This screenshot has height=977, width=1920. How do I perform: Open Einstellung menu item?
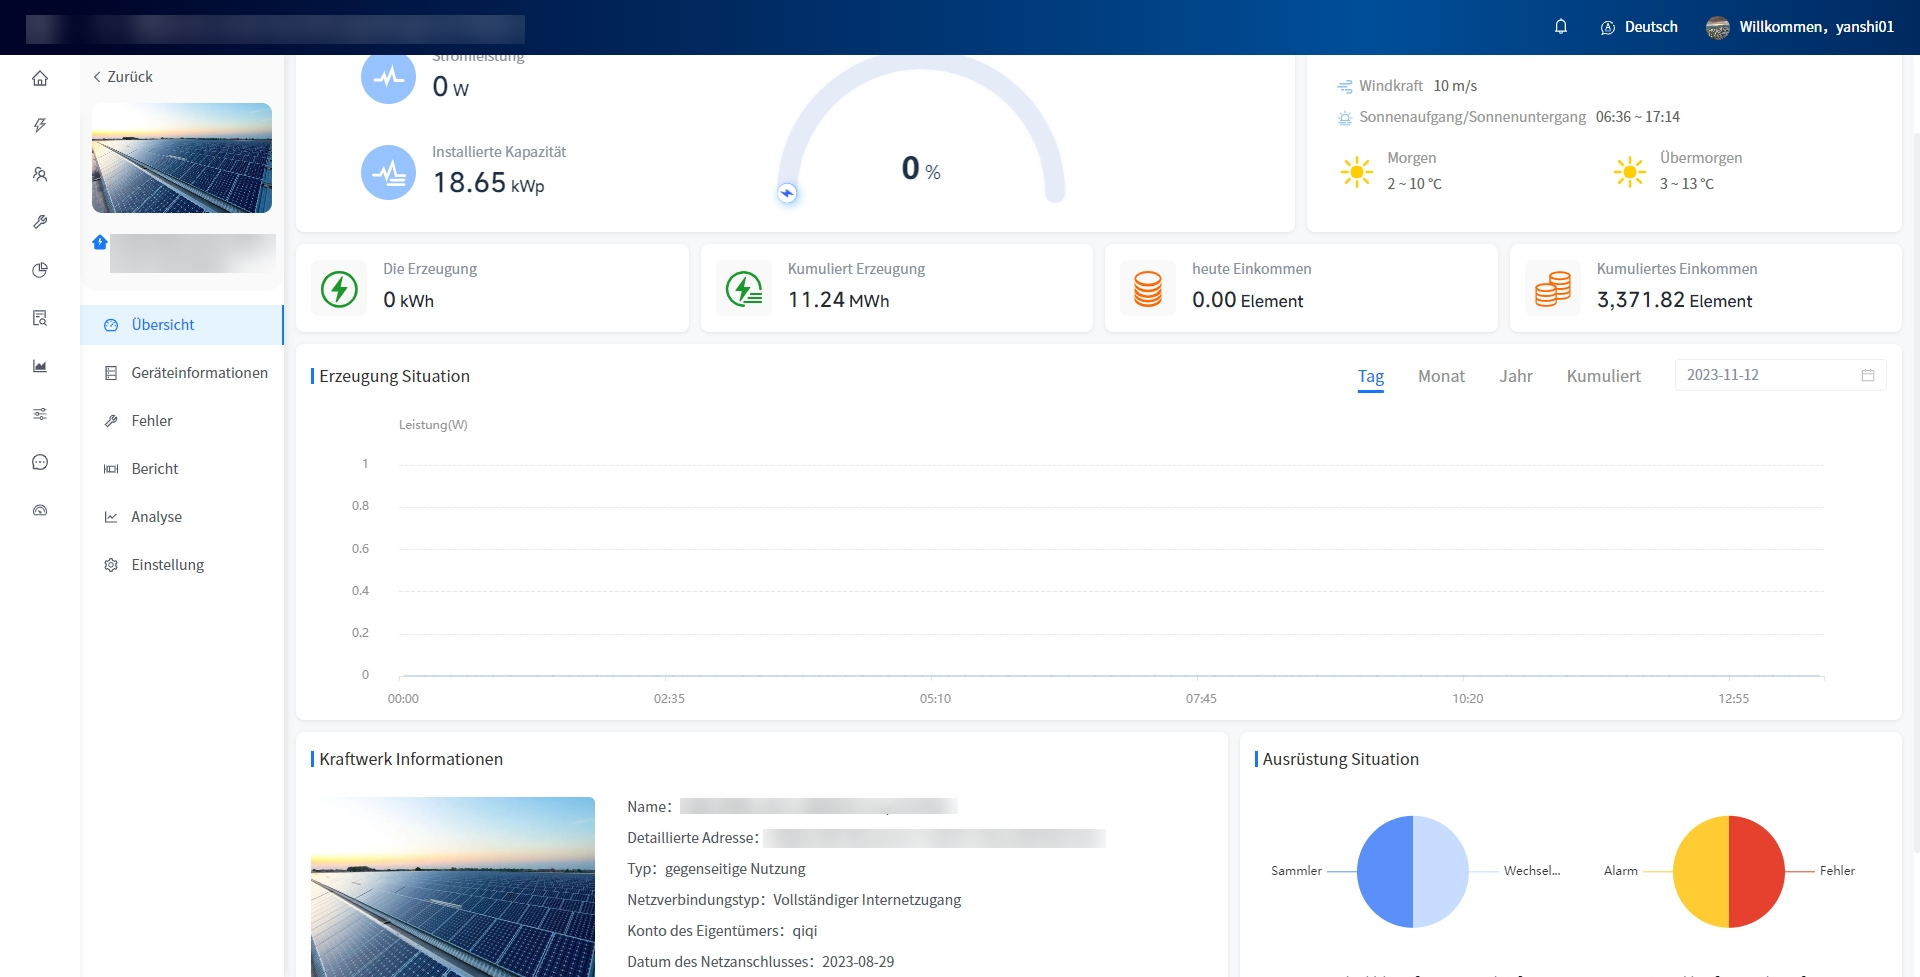click(x=182, y=565)
